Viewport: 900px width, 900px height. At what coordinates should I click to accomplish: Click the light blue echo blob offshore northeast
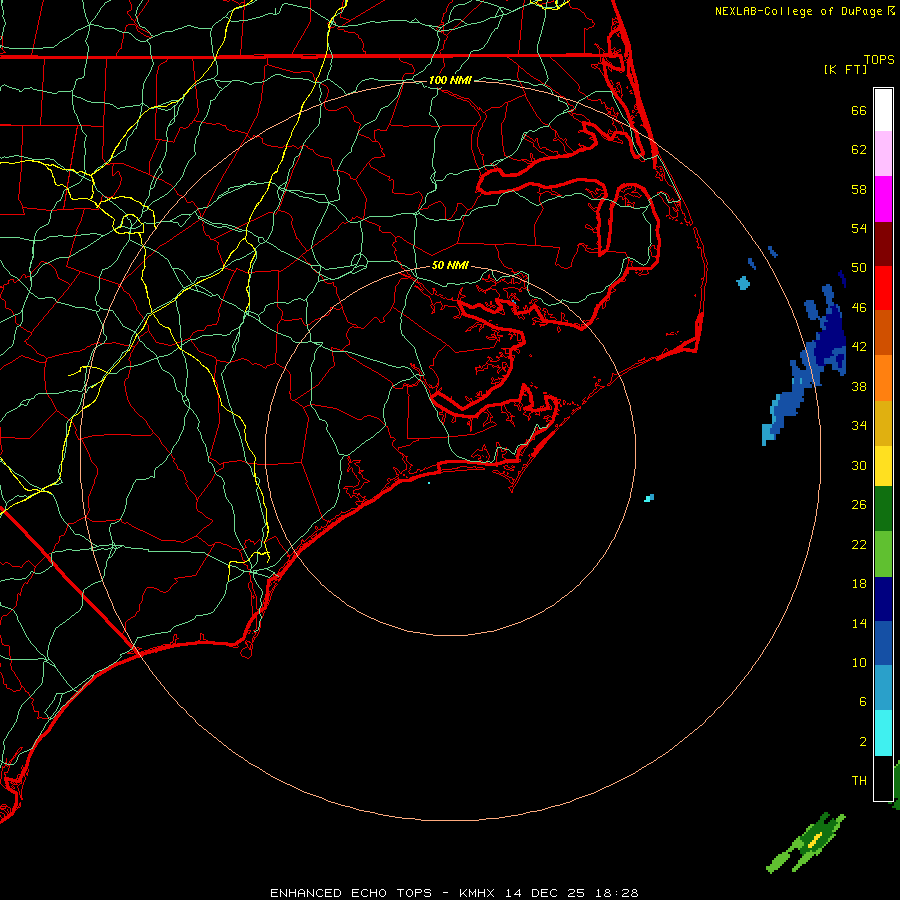tap(743, 283)
